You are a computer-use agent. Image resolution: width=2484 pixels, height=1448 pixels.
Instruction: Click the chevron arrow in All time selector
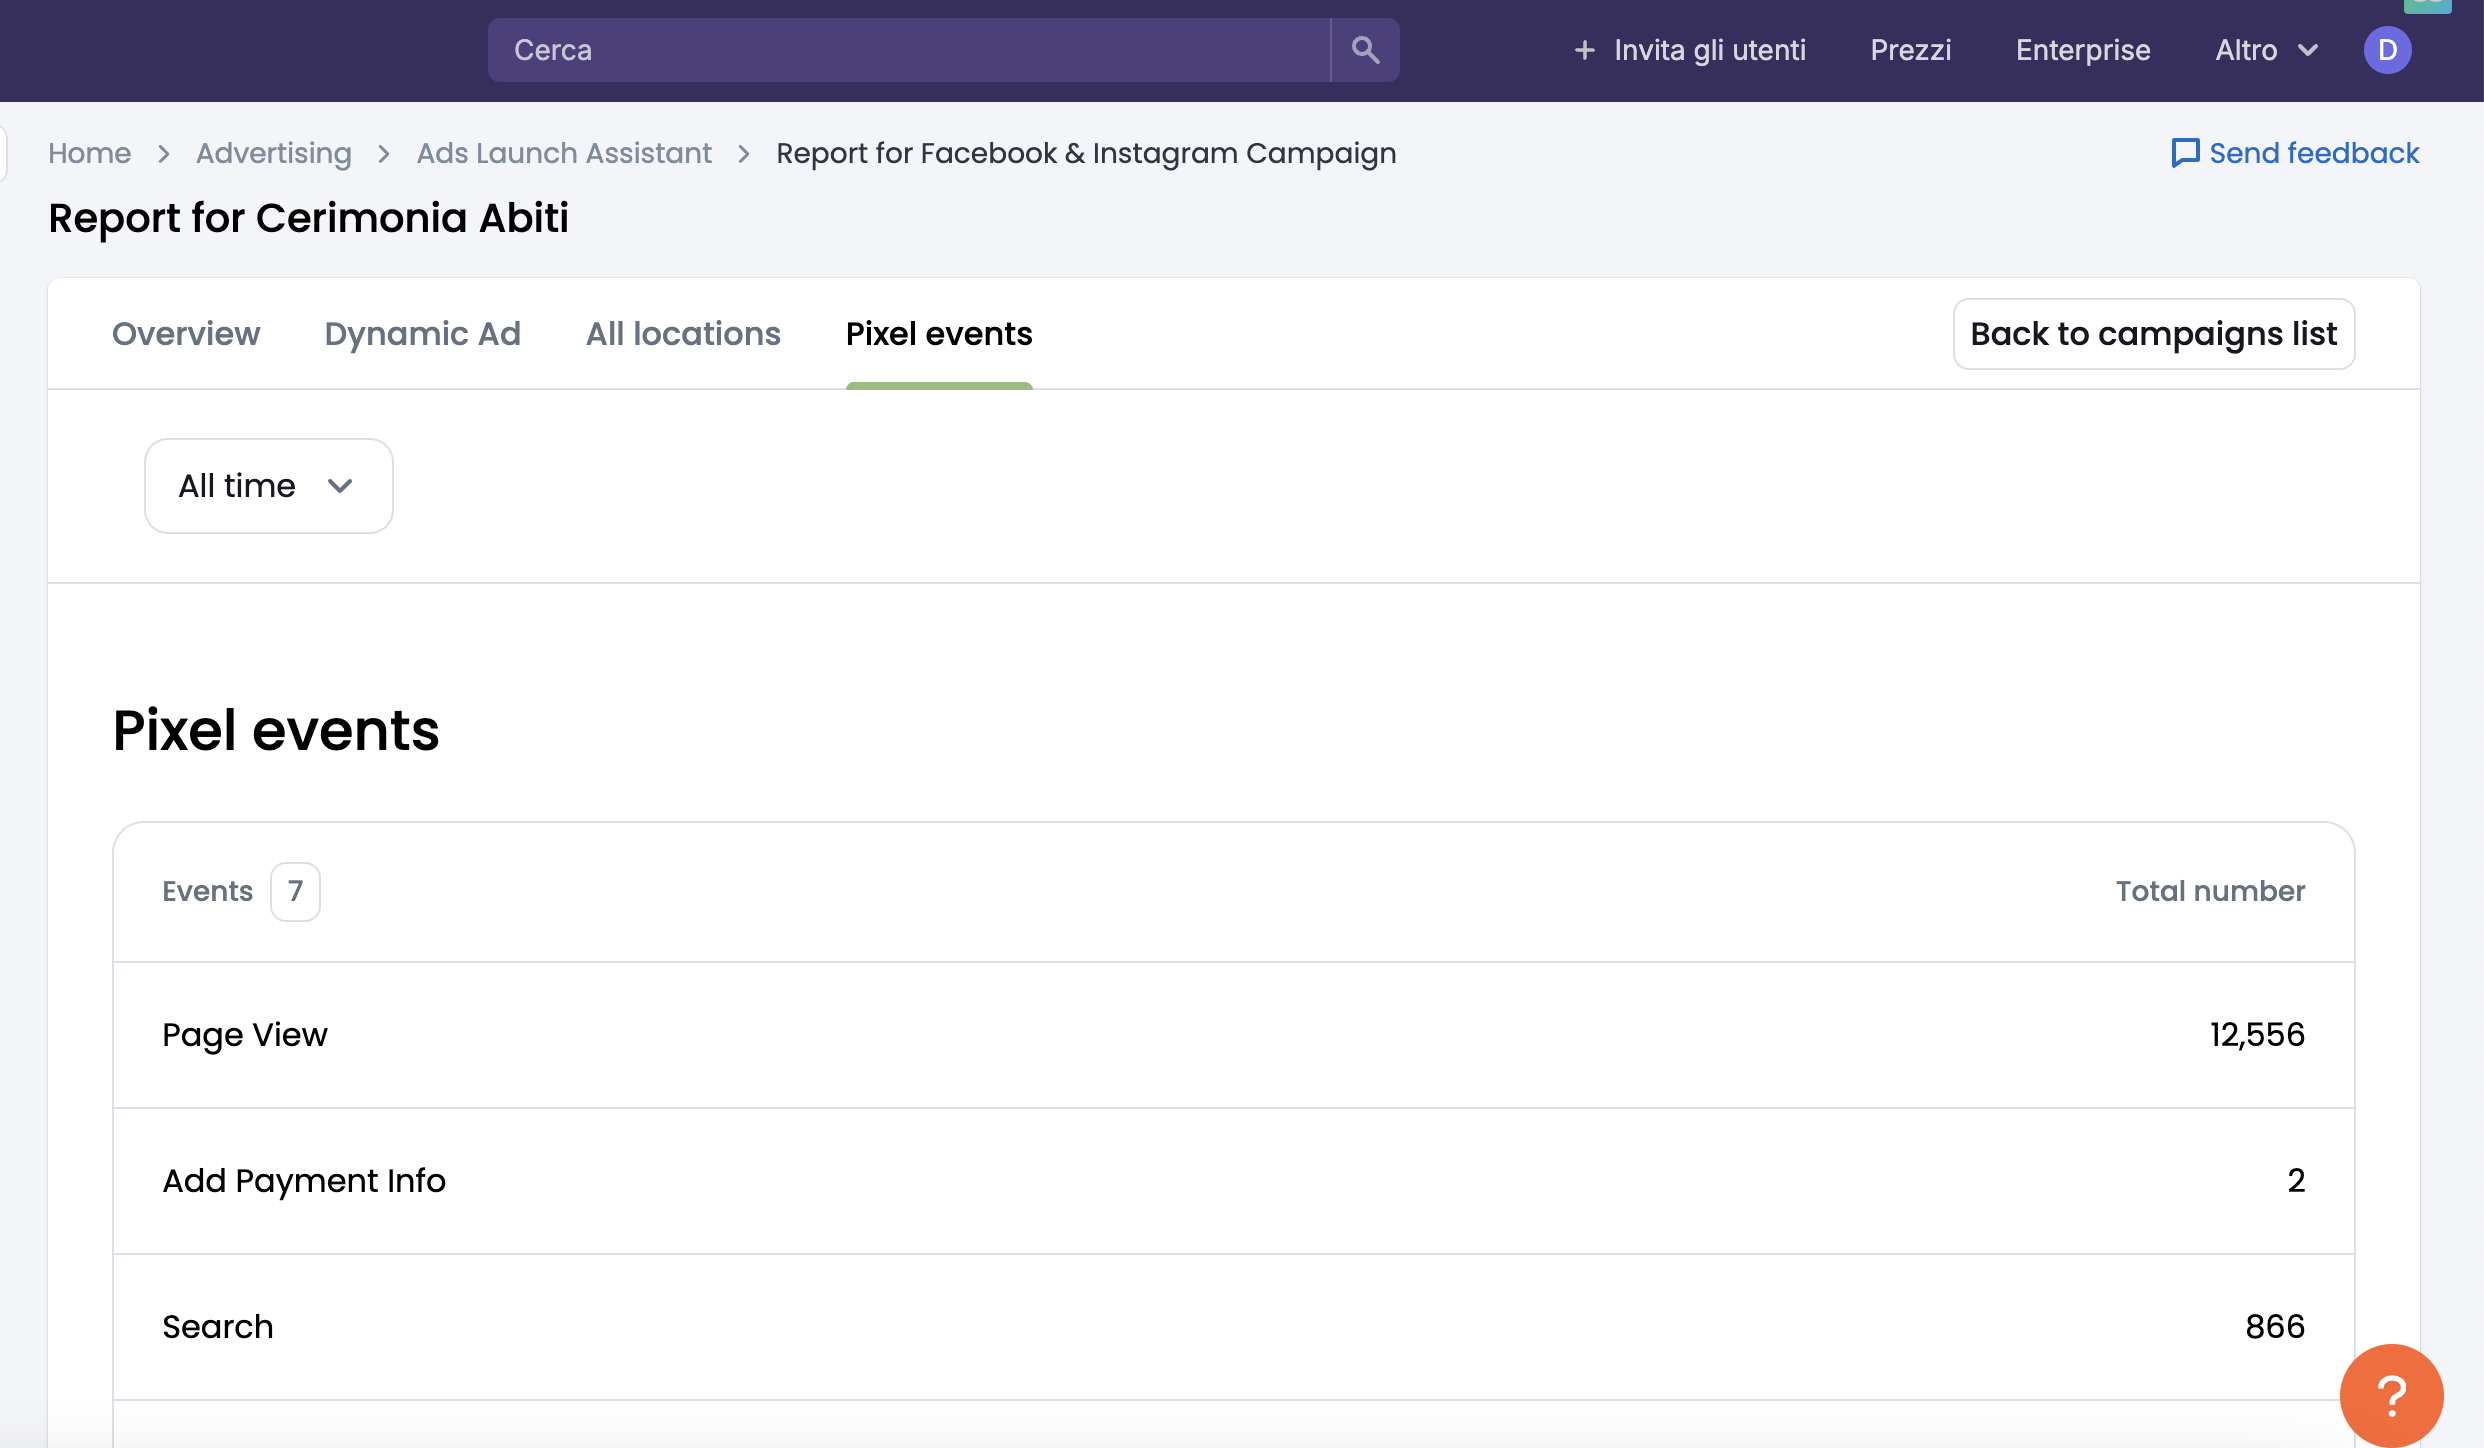(340, 486)
